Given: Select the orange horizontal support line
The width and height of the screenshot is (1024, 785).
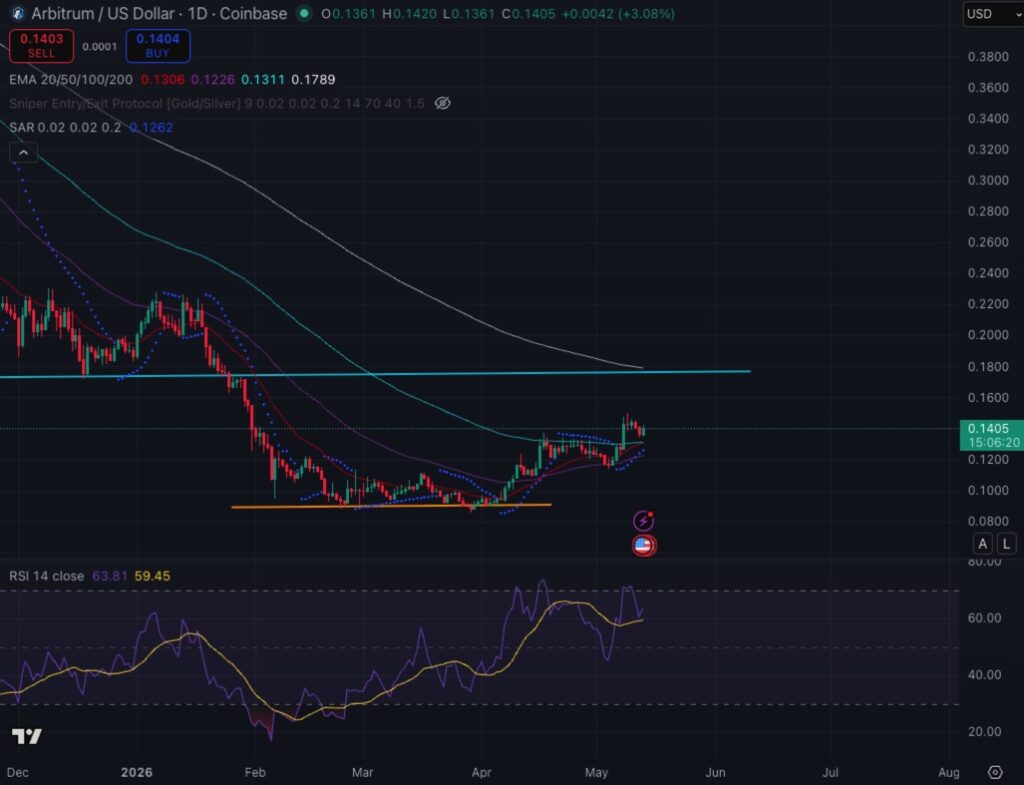Looking at the screenshot, I should (392, 505).
